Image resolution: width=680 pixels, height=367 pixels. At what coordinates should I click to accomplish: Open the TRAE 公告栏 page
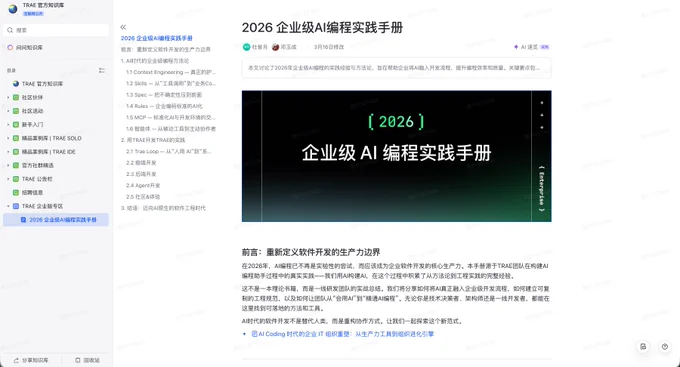[37, 179]
